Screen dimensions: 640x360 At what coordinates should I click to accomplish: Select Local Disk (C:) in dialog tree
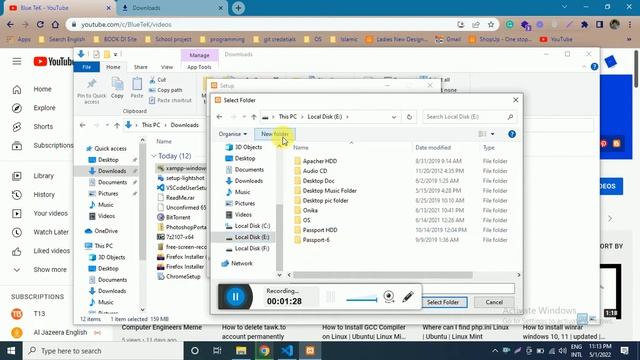(252, 226)
